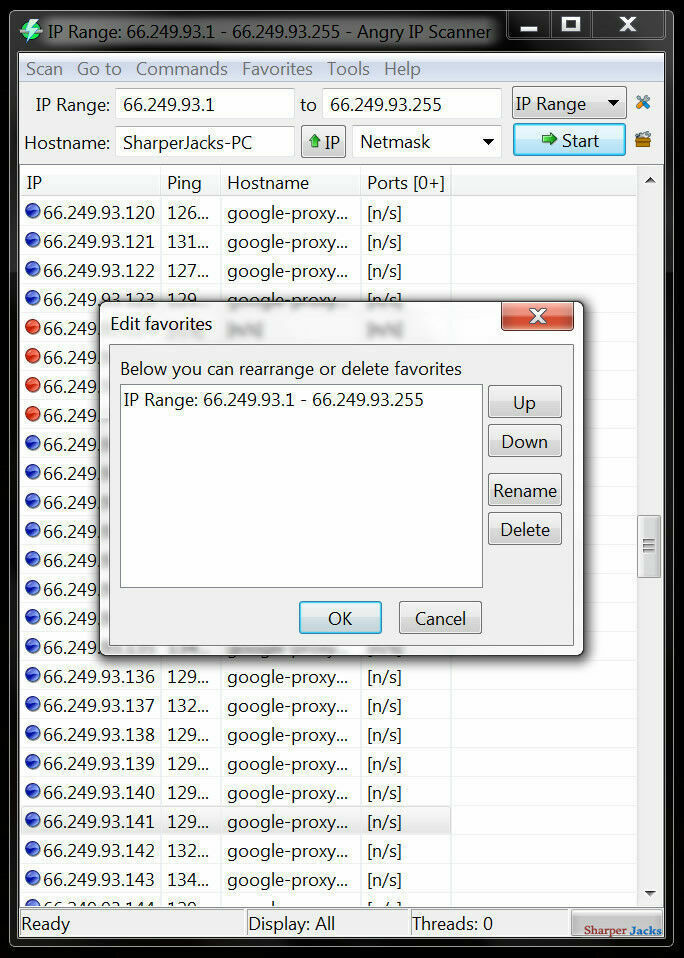
Task: Click blue status icon for 66.249.93.143
Action: tap(32, 878)
